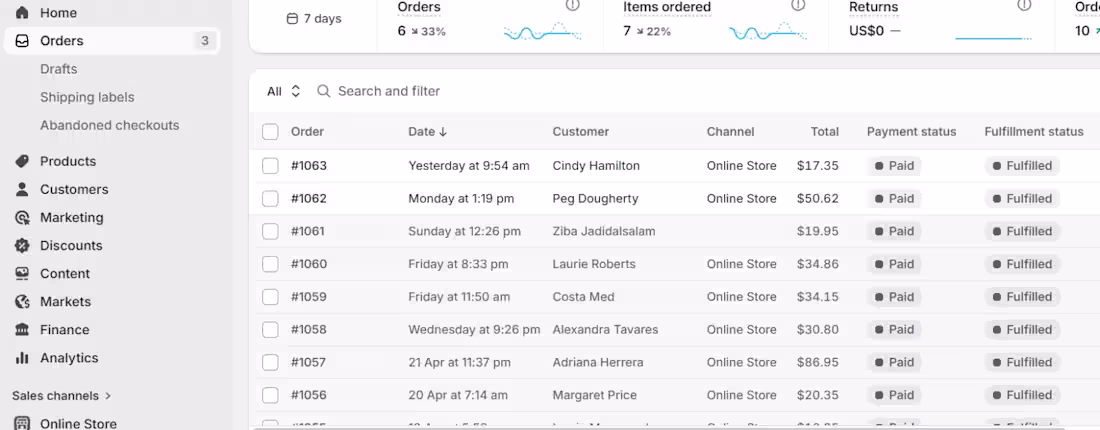Sort by the Total column header

click(x=825, y=132)
